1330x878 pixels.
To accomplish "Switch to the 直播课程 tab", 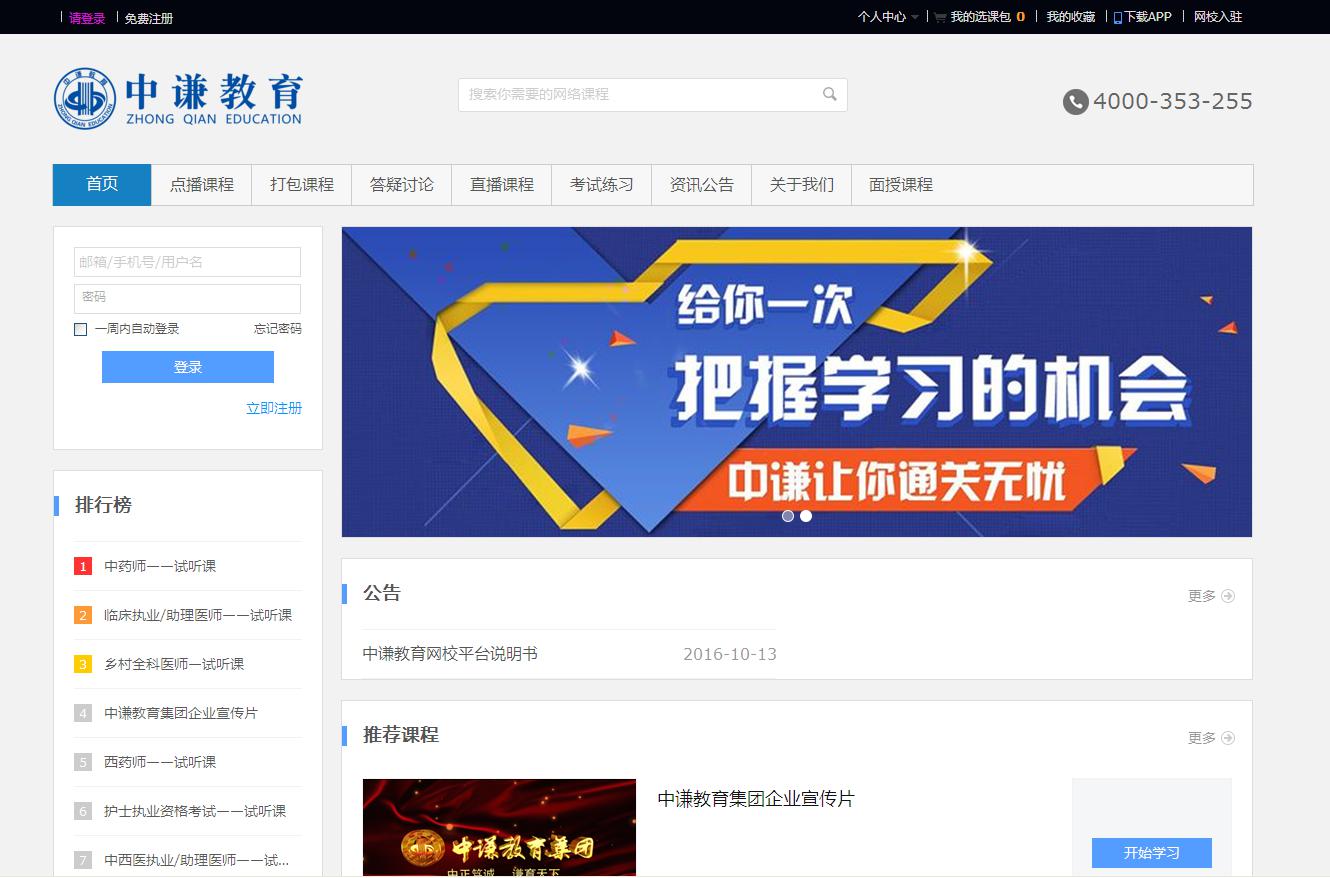I will coord(502,185).
